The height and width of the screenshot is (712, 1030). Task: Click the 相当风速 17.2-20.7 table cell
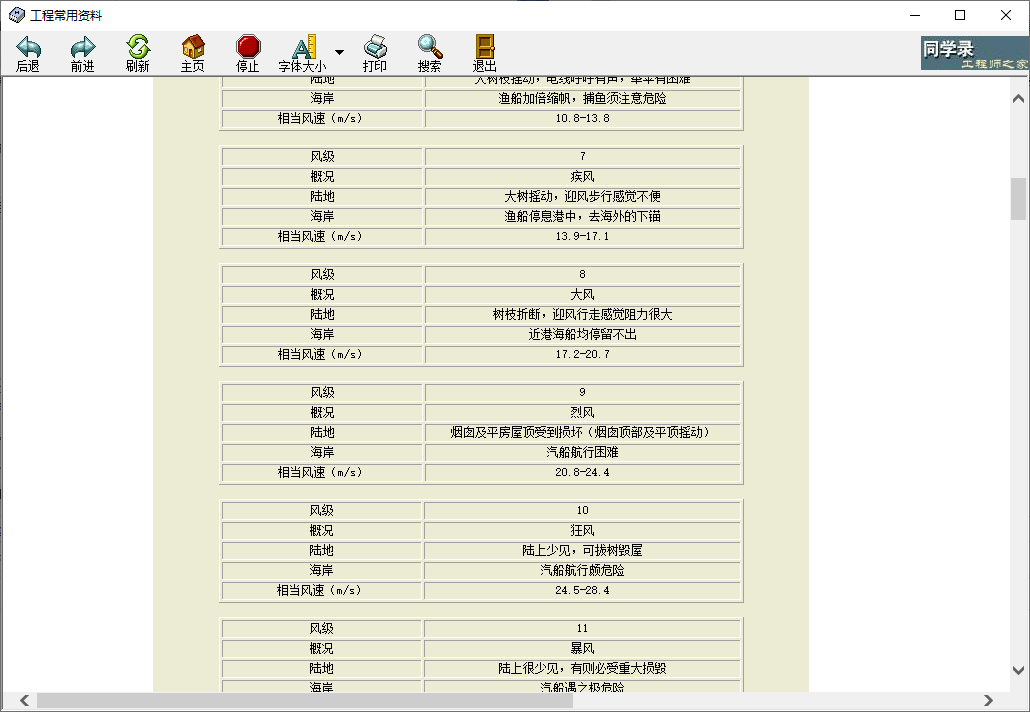coord(583,353)
